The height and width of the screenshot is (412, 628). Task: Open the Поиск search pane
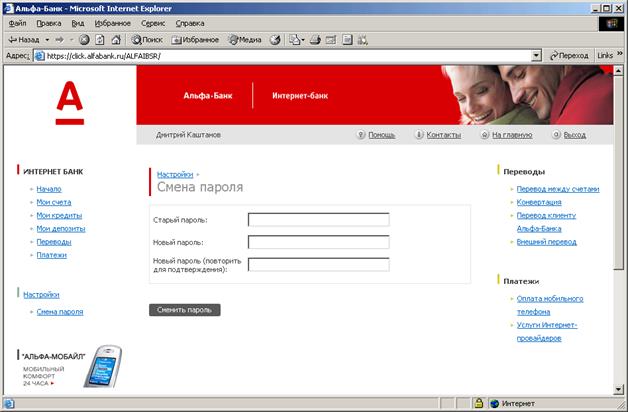click(x=147, y=40)
